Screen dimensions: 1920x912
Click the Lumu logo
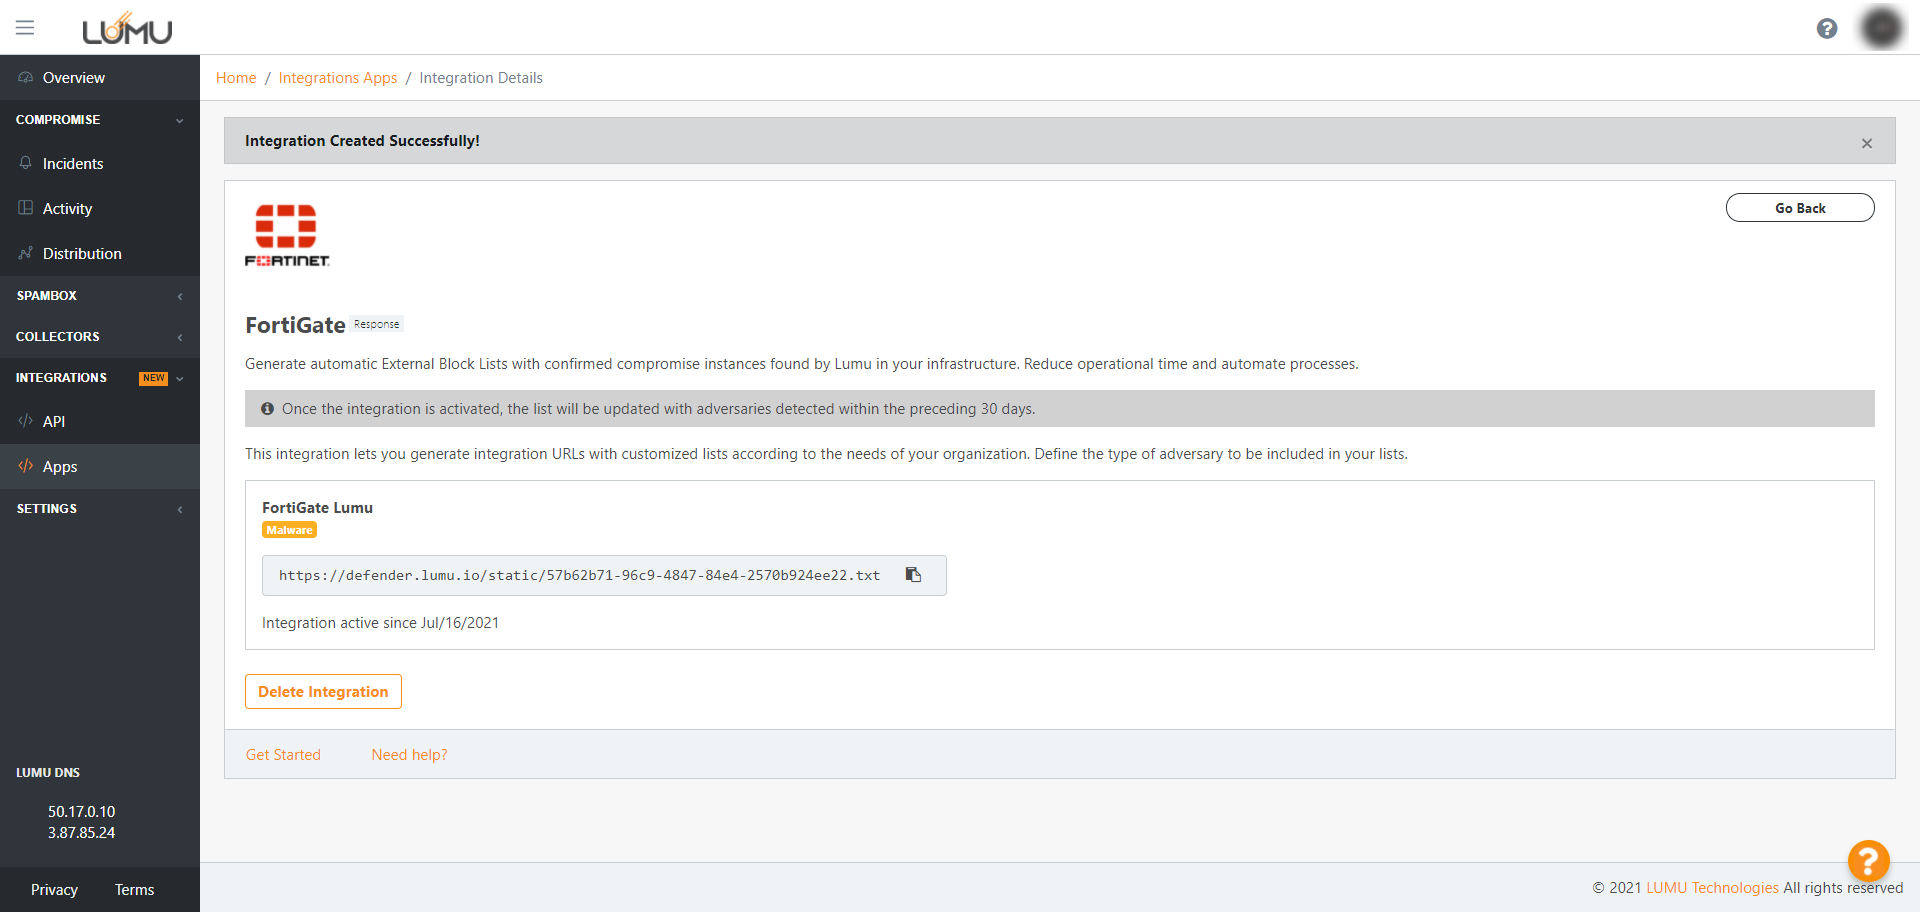pos(127,30)
